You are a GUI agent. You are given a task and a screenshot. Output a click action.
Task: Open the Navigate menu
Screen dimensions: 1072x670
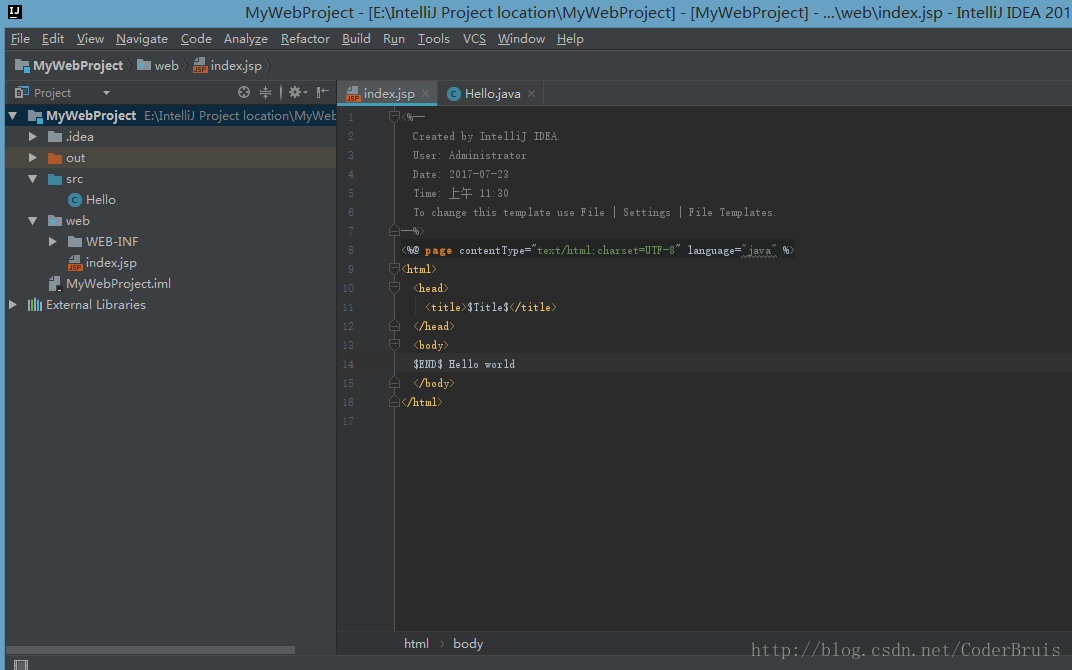pos(142,39)
